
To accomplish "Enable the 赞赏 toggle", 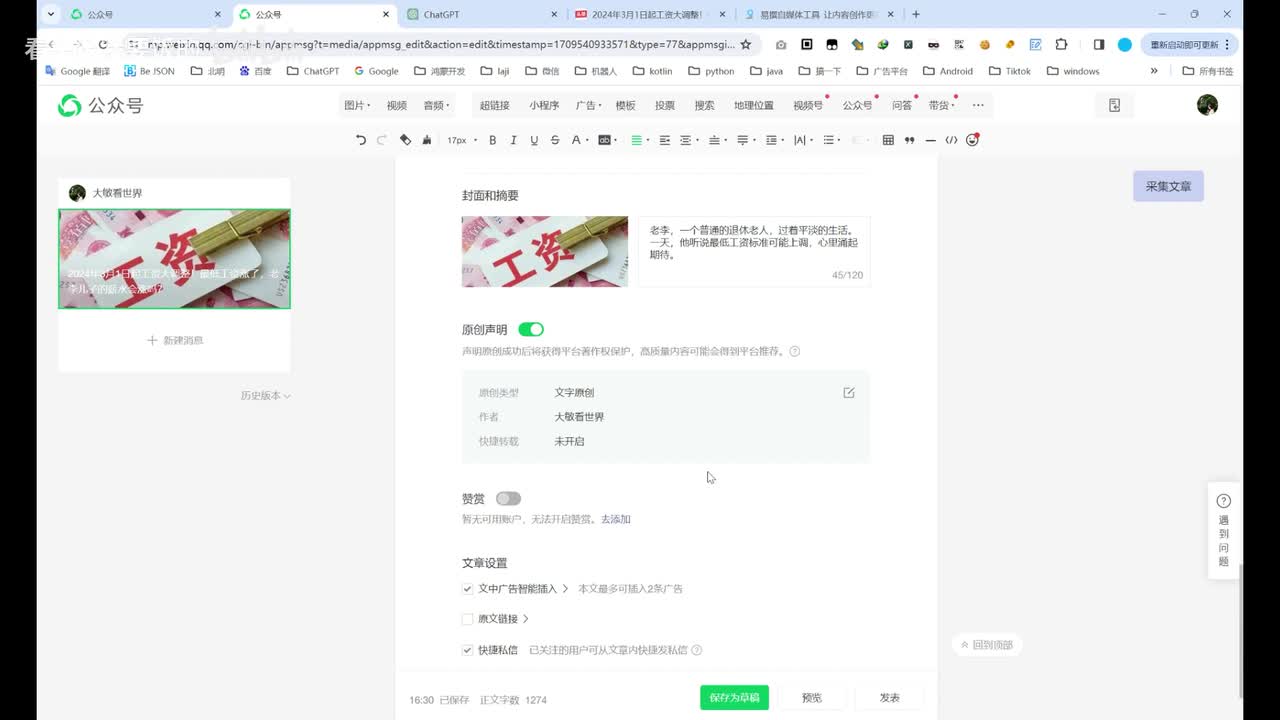I will tap(508, 498).
